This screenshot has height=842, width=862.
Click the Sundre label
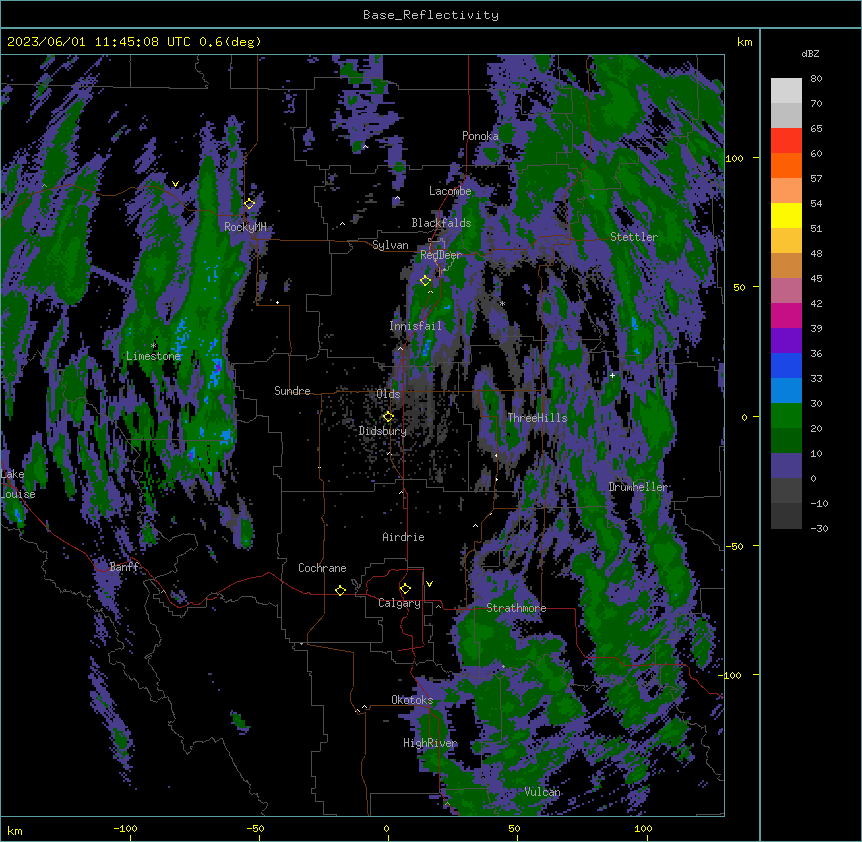pos(292,391)
